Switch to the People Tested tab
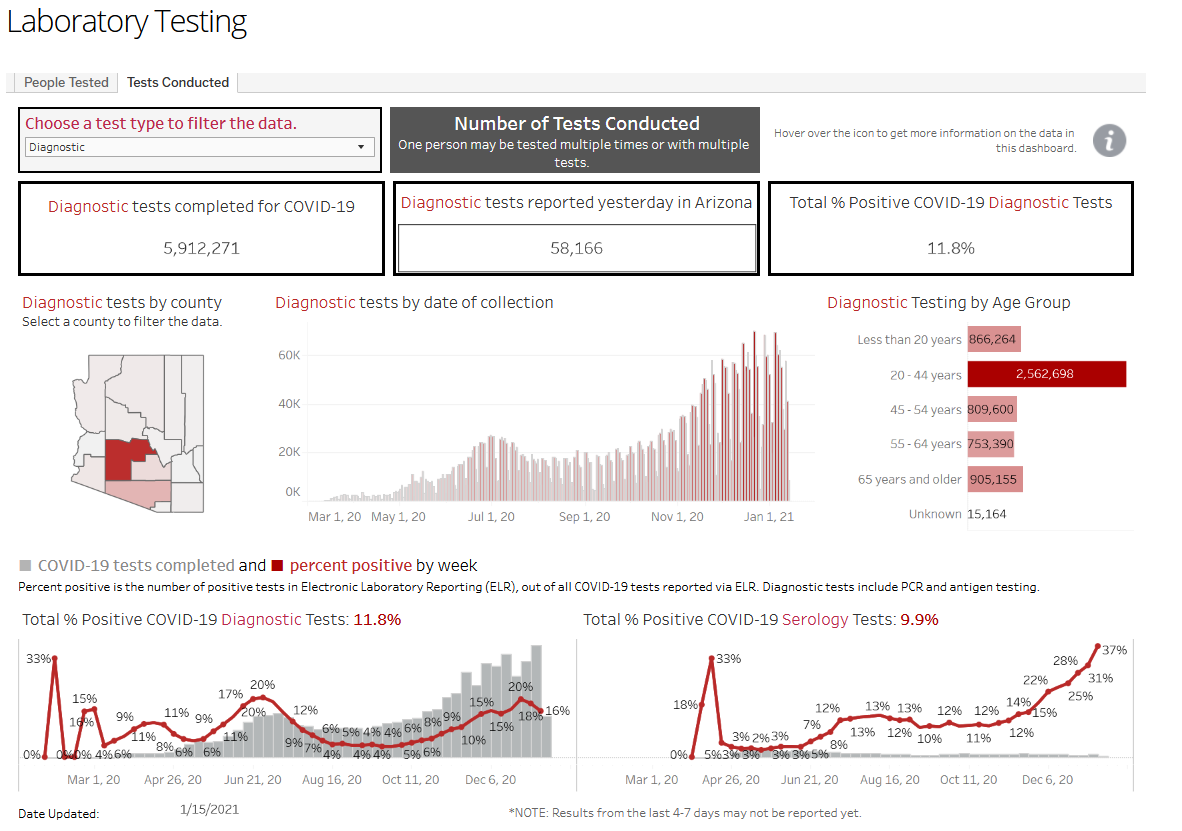Screen dimensions: 1182x831 click(x=66, y=82)
